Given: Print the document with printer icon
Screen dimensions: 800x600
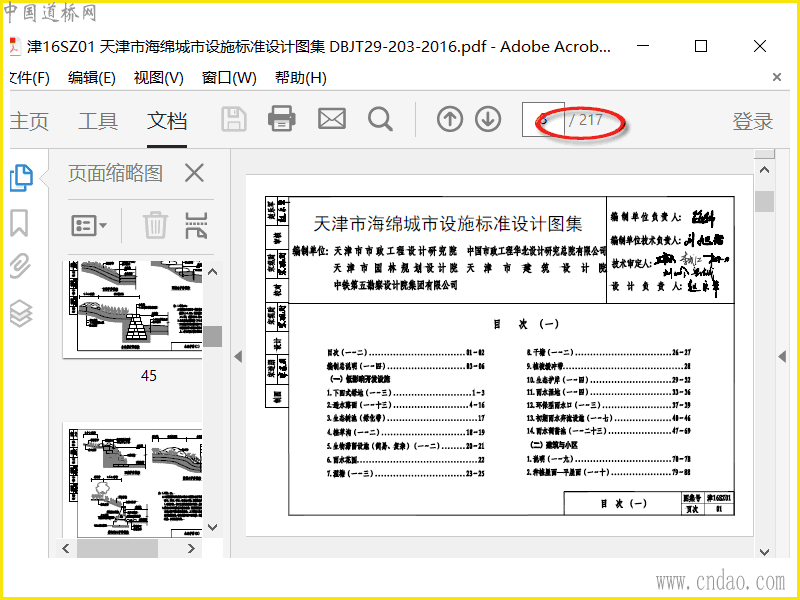Looking at the screenshot, I should coord(282,119).
